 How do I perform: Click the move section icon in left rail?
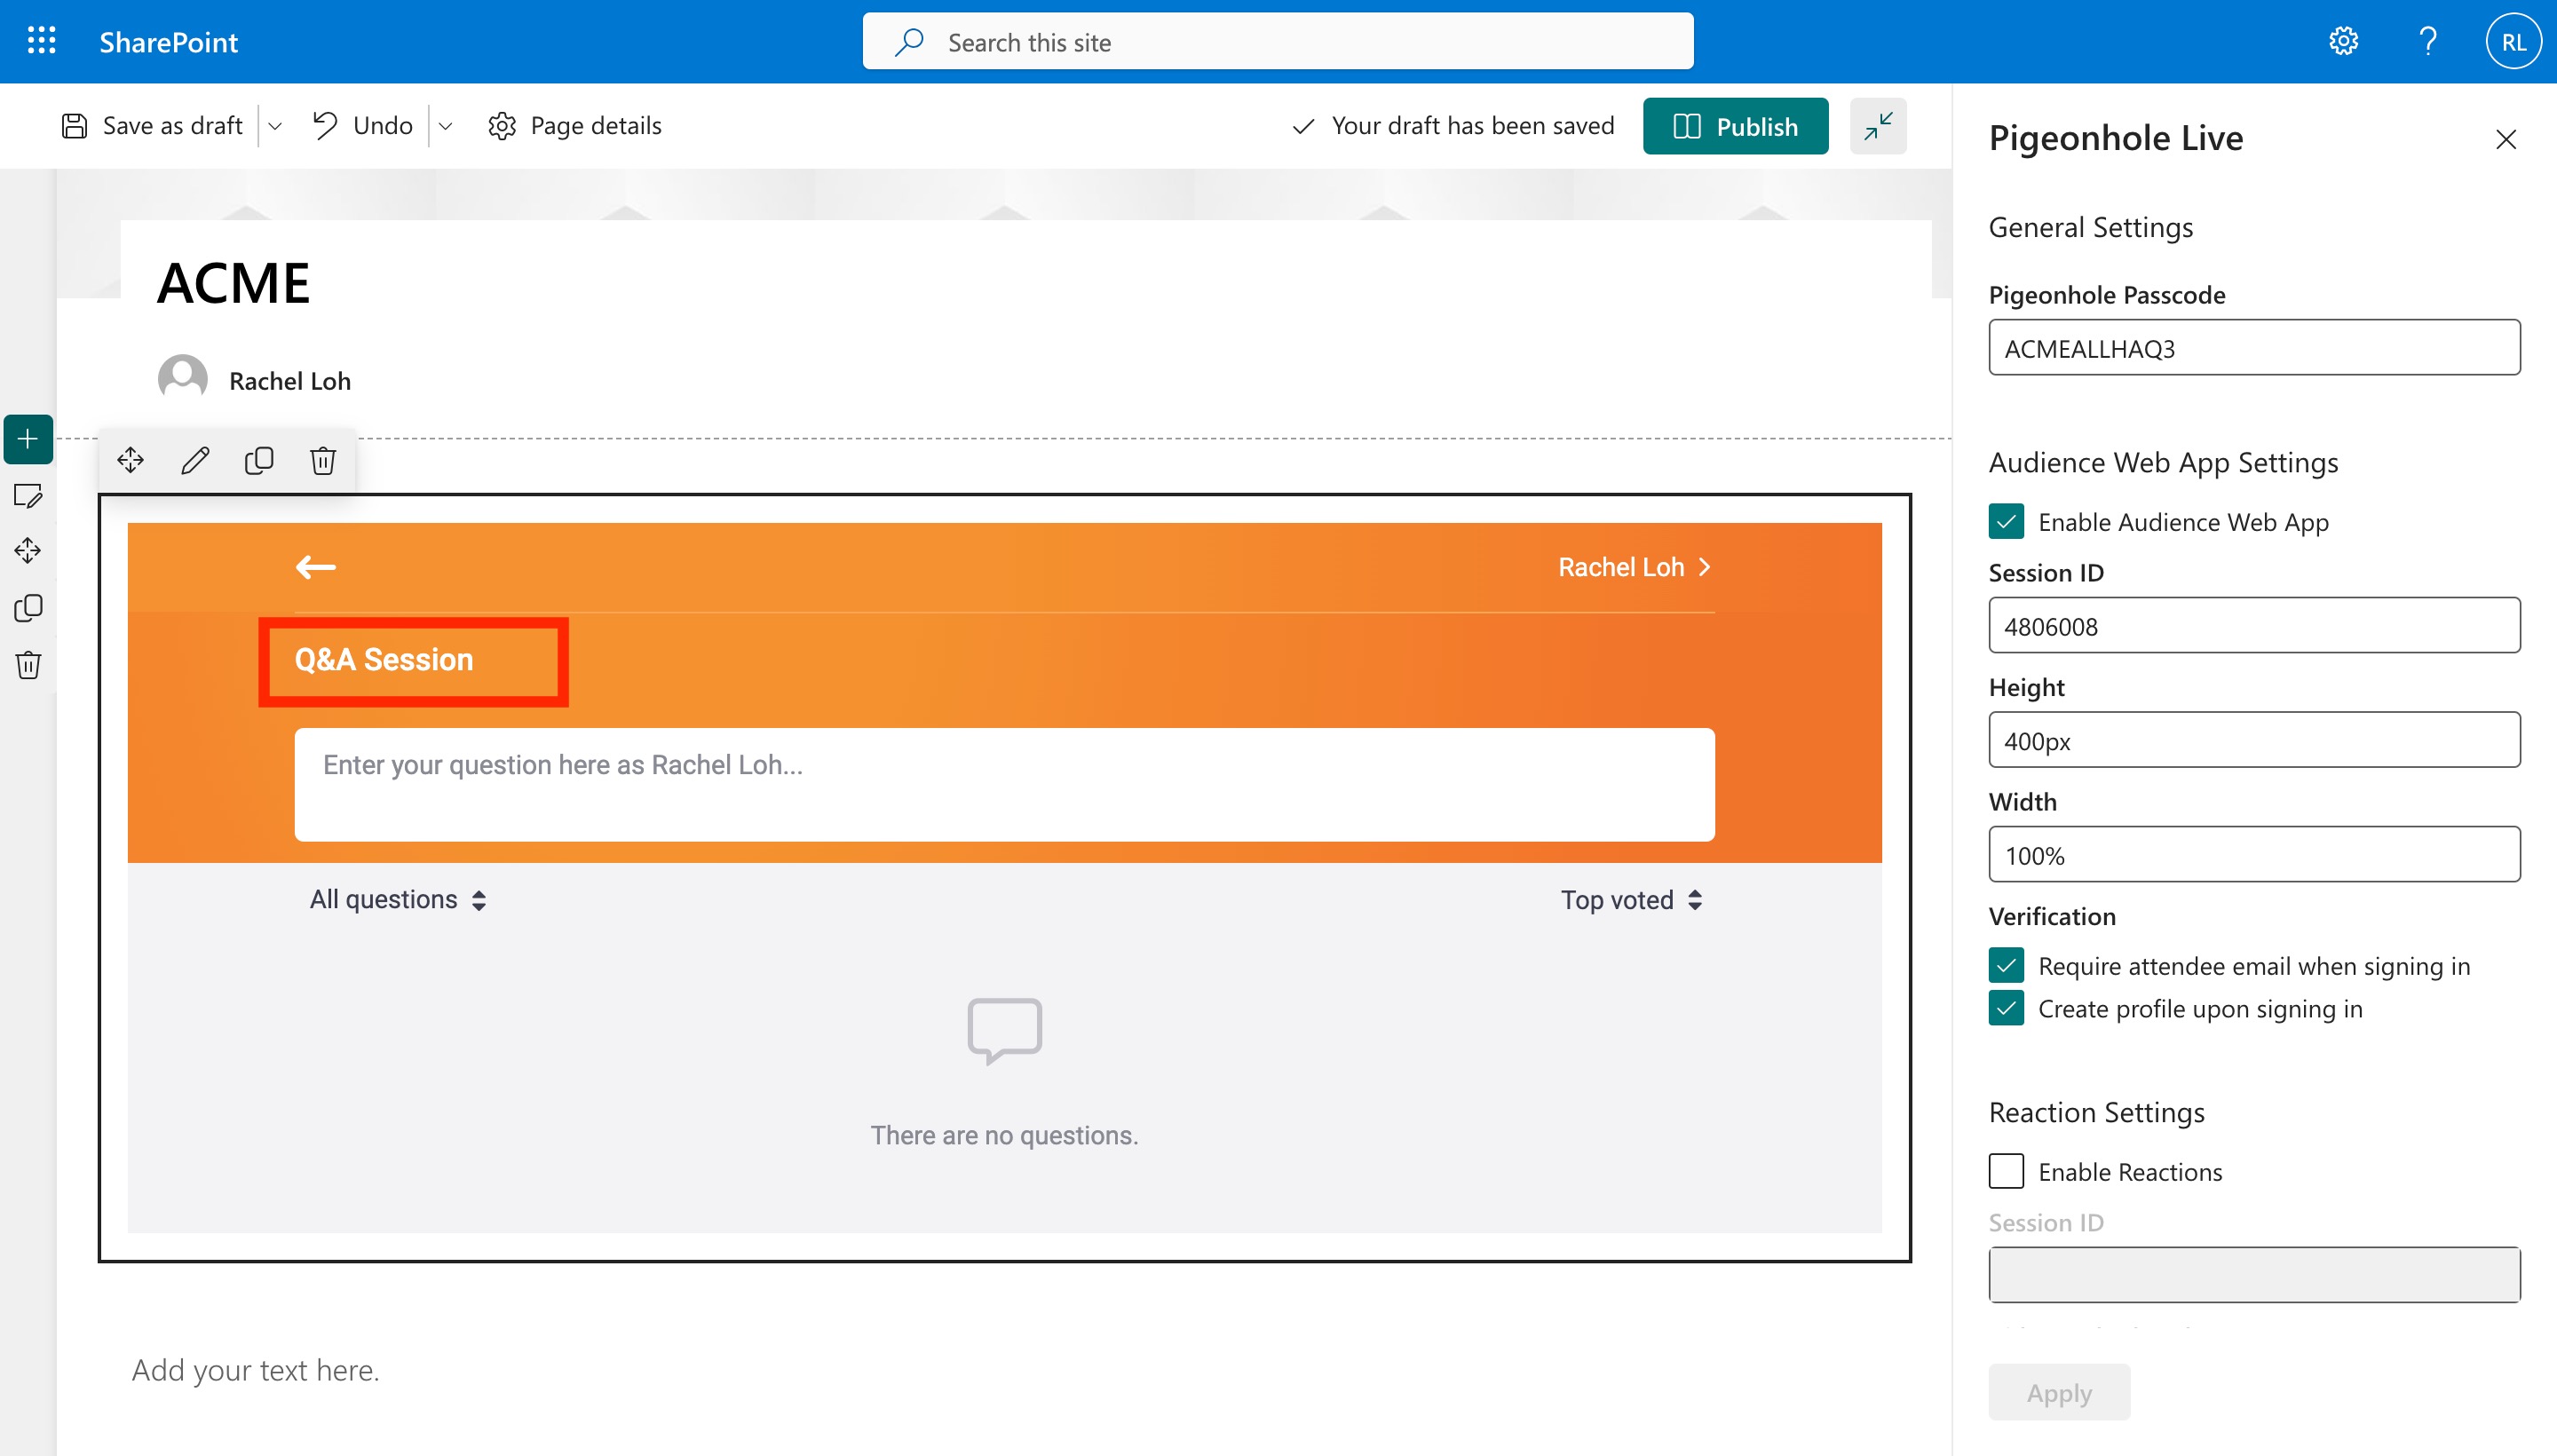click(28, 551)
